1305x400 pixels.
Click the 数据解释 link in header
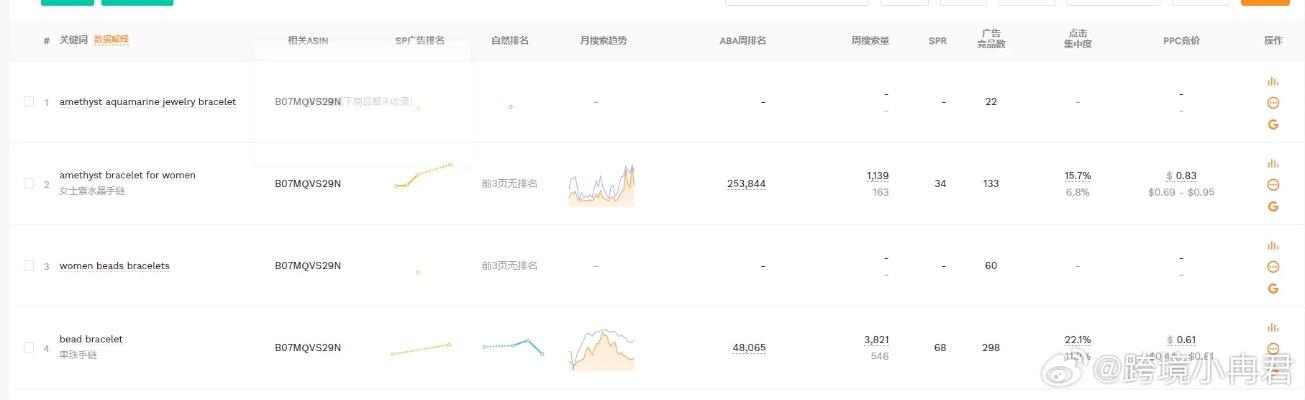click(x=111, y=40)
